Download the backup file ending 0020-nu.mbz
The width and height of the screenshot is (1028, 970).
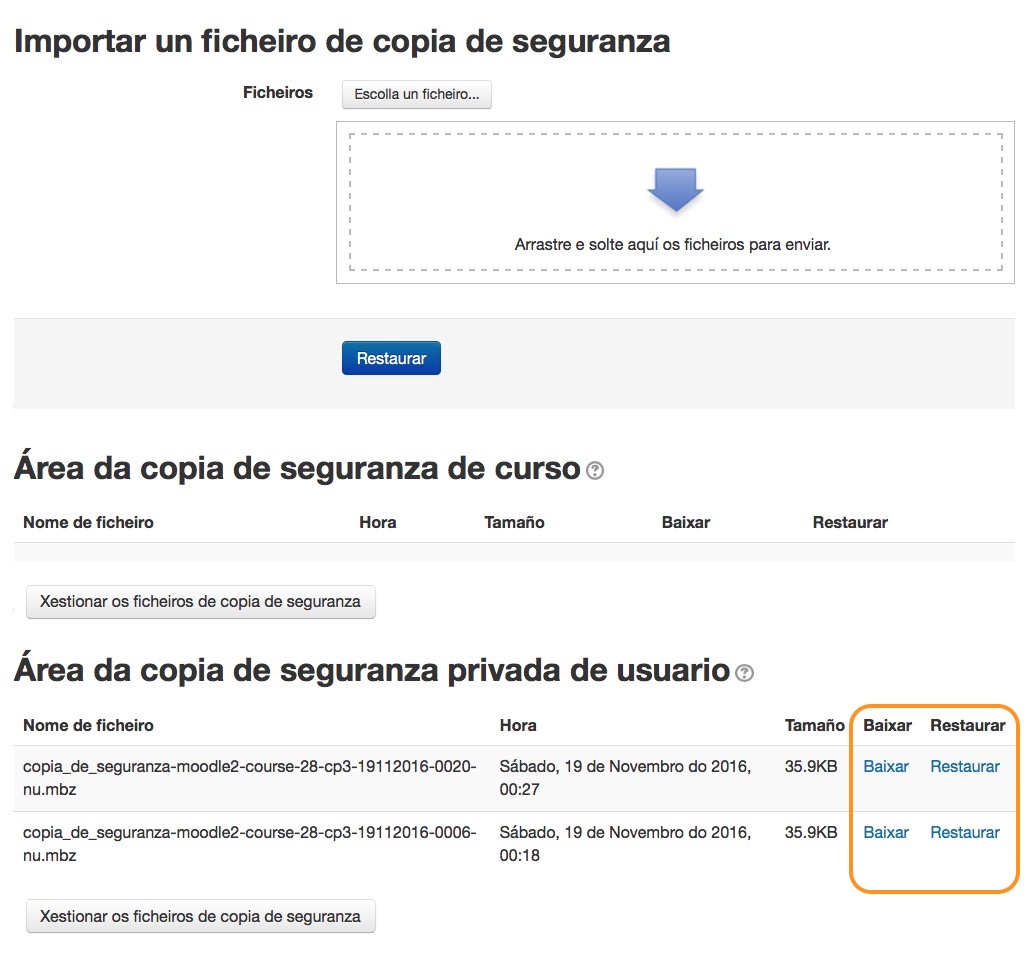885,767
